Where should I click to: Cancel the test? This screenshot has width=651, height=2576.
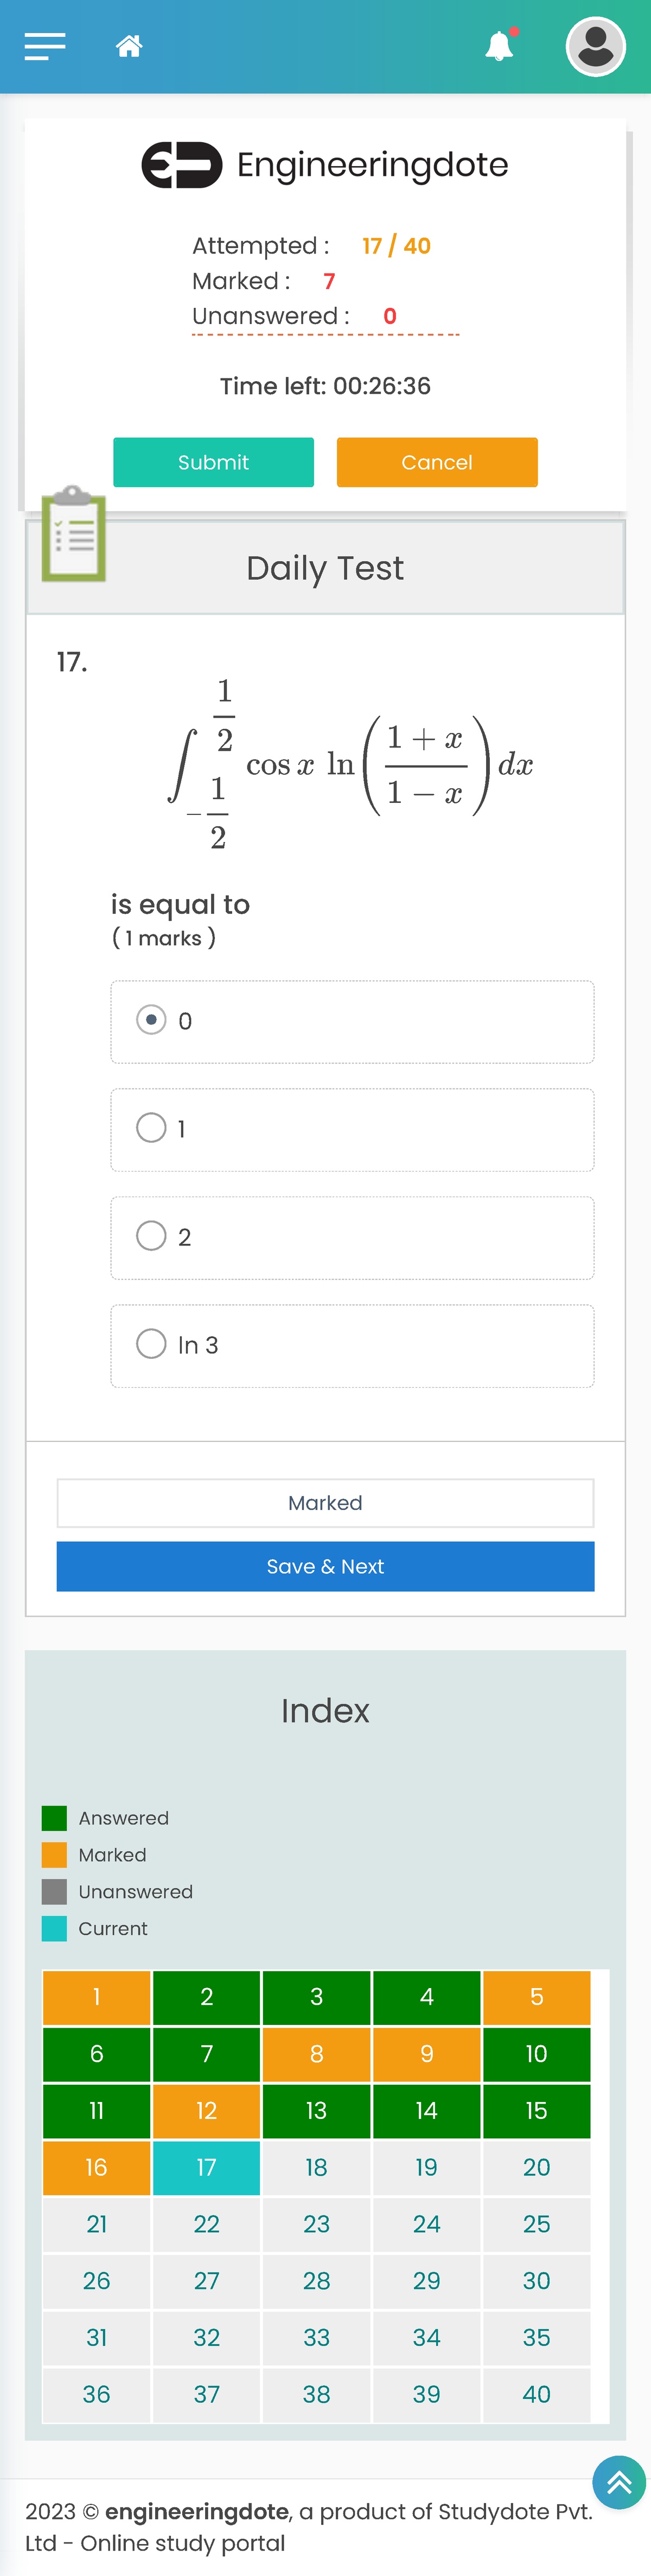pos(437,462)
